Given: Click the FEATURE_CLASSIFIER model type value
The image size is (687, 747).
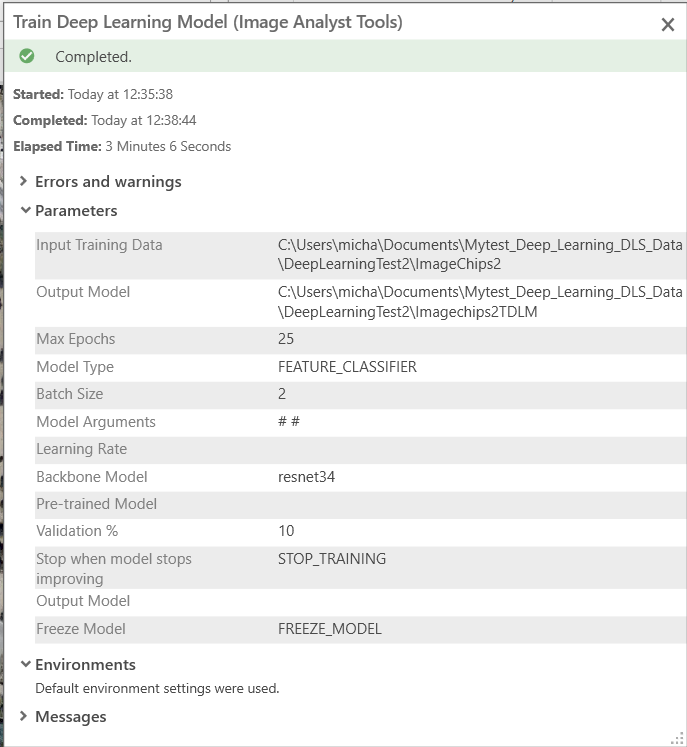Looking at the screenshot, I should 347,367.
